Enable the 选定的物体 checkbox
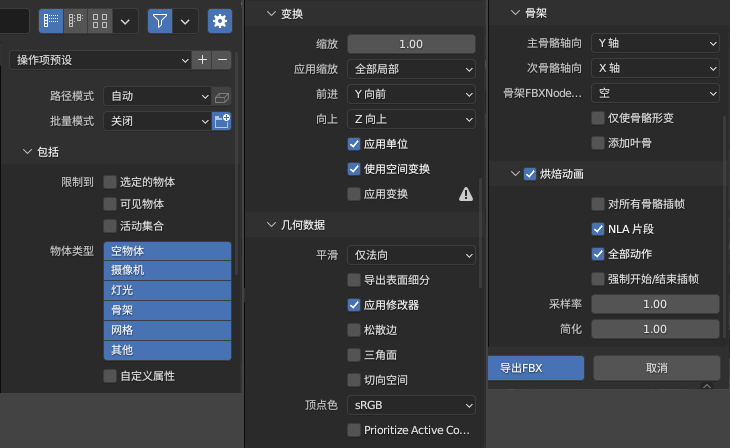 [110, 182]
